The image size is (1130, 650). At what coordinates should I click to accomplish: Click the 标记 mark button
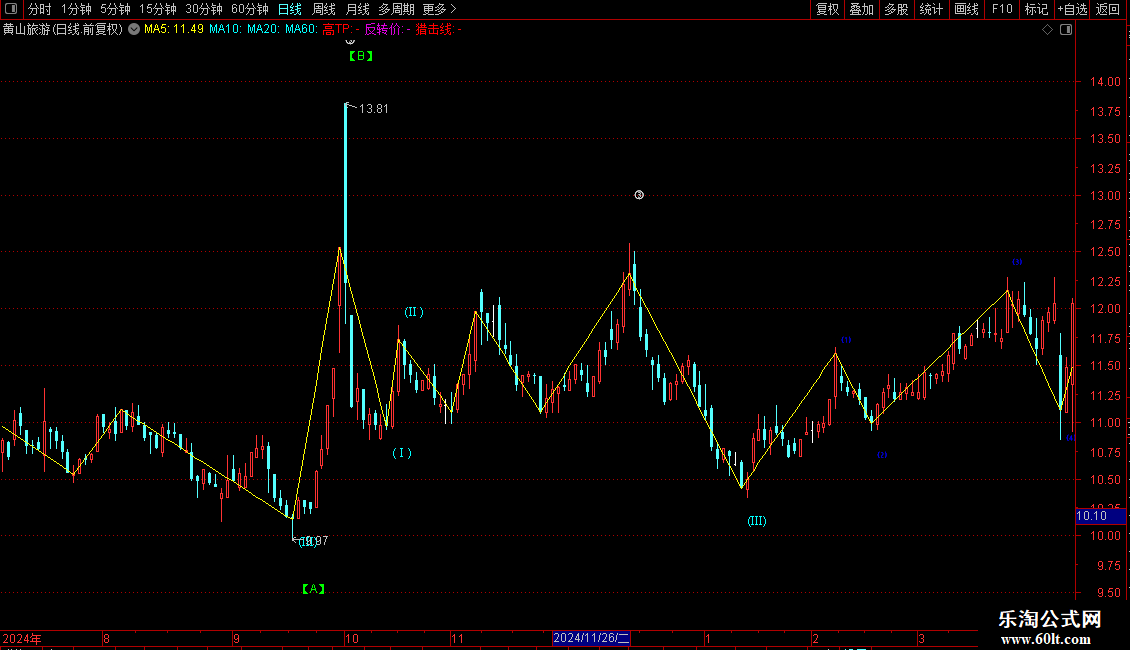pyautogui.click(x=1036, y=9)
